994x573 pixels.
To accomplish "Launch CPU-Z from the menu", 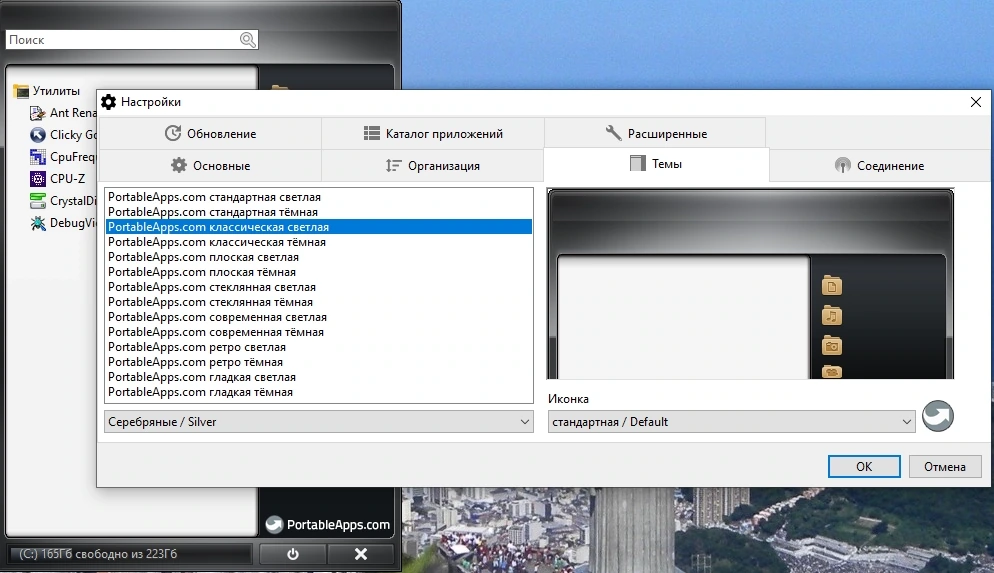I will coord(58,179).
